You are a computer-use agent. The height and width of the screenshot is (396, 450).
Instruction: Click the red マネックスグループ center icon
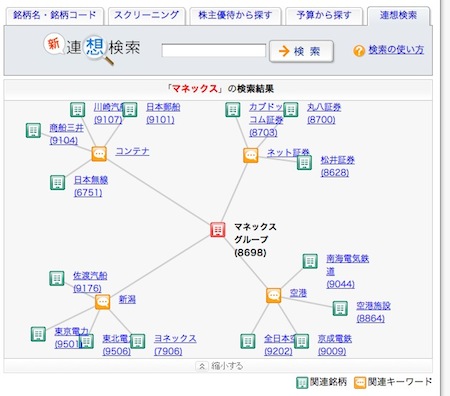[218, 230]
